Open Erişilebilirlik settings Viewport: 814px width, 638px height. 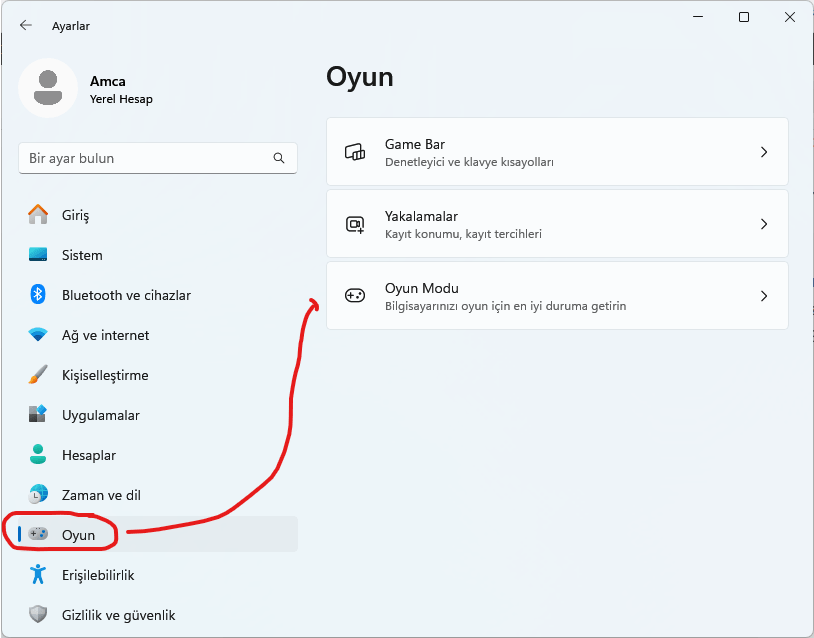(x=158, y=574)
